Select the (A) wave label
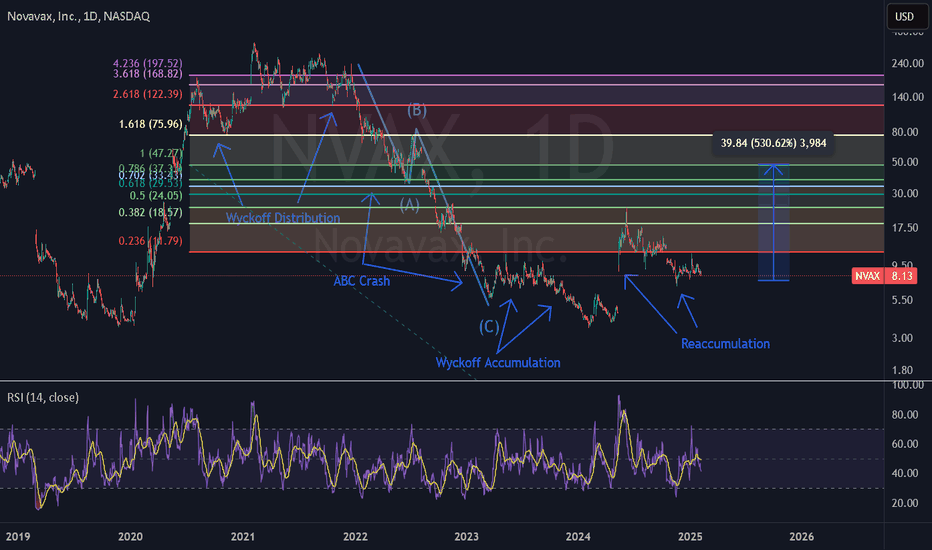The width and height of the screenshot is (932, 550). click(410, 205)
